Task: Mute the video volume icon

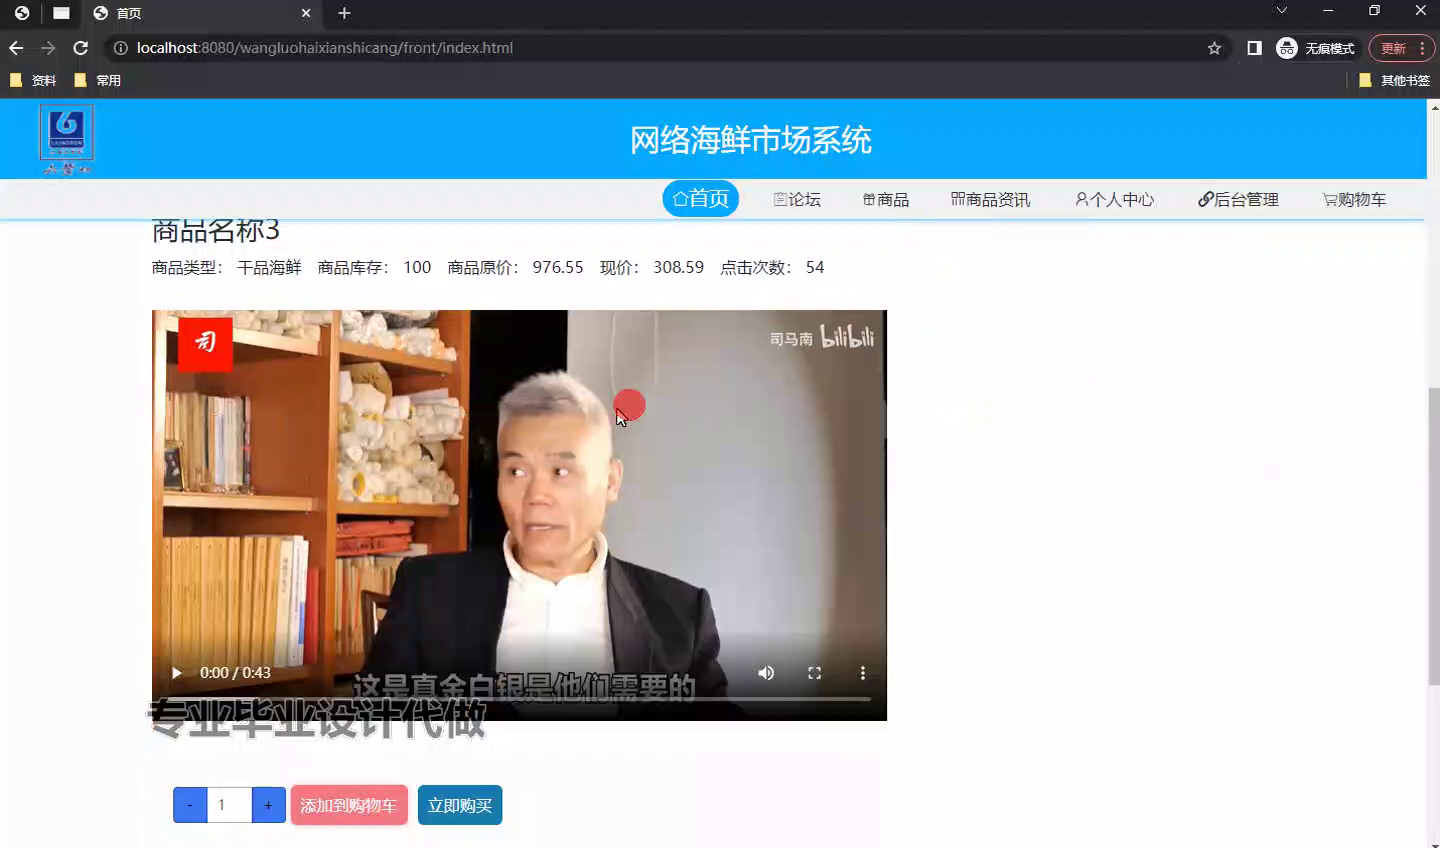Action: (766, 673)
